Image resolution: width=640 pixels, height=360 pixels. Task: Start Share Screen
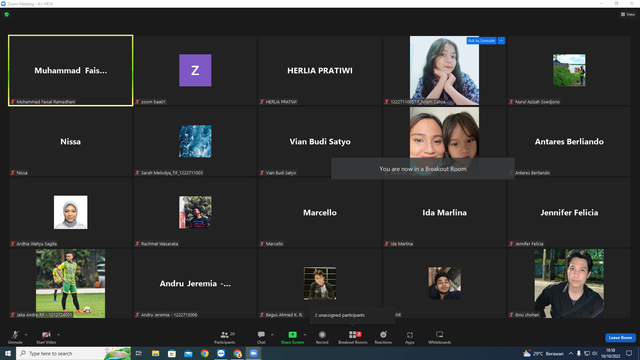coord(292,337)
